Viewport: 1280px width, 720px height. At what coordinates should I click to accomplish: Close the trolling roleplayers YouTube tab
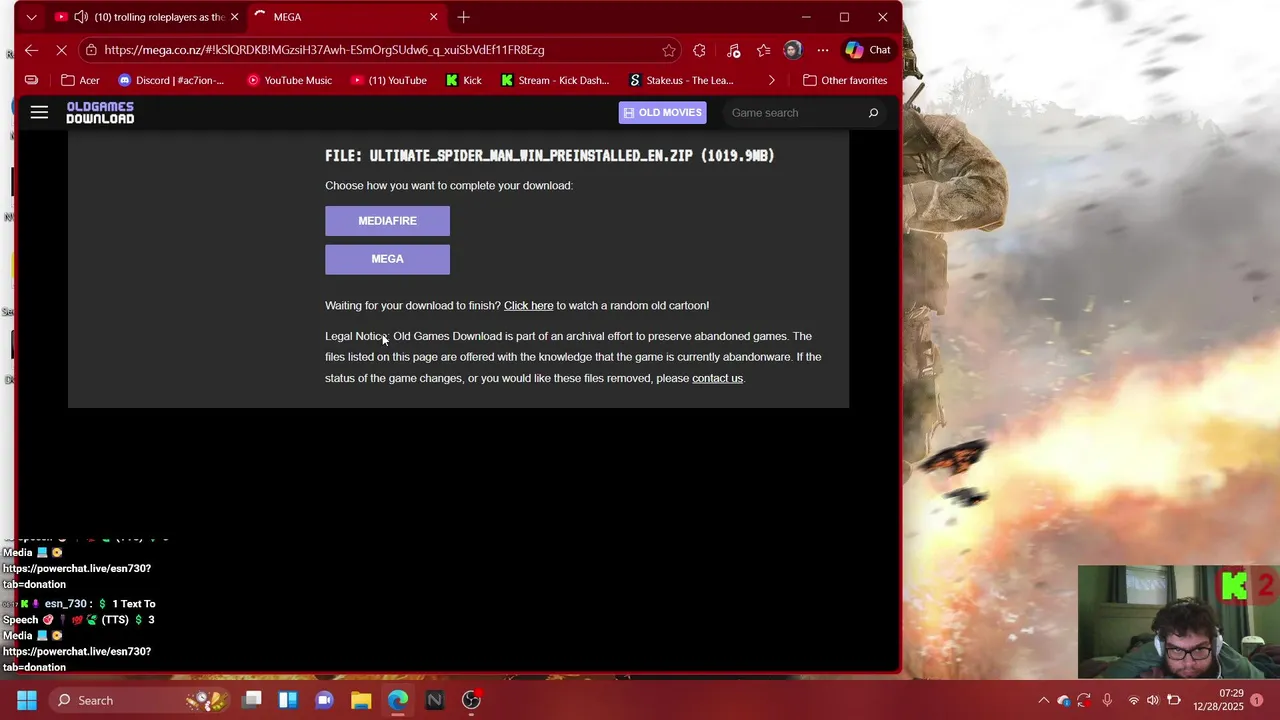pyautogui.click(x=235, y=17)
